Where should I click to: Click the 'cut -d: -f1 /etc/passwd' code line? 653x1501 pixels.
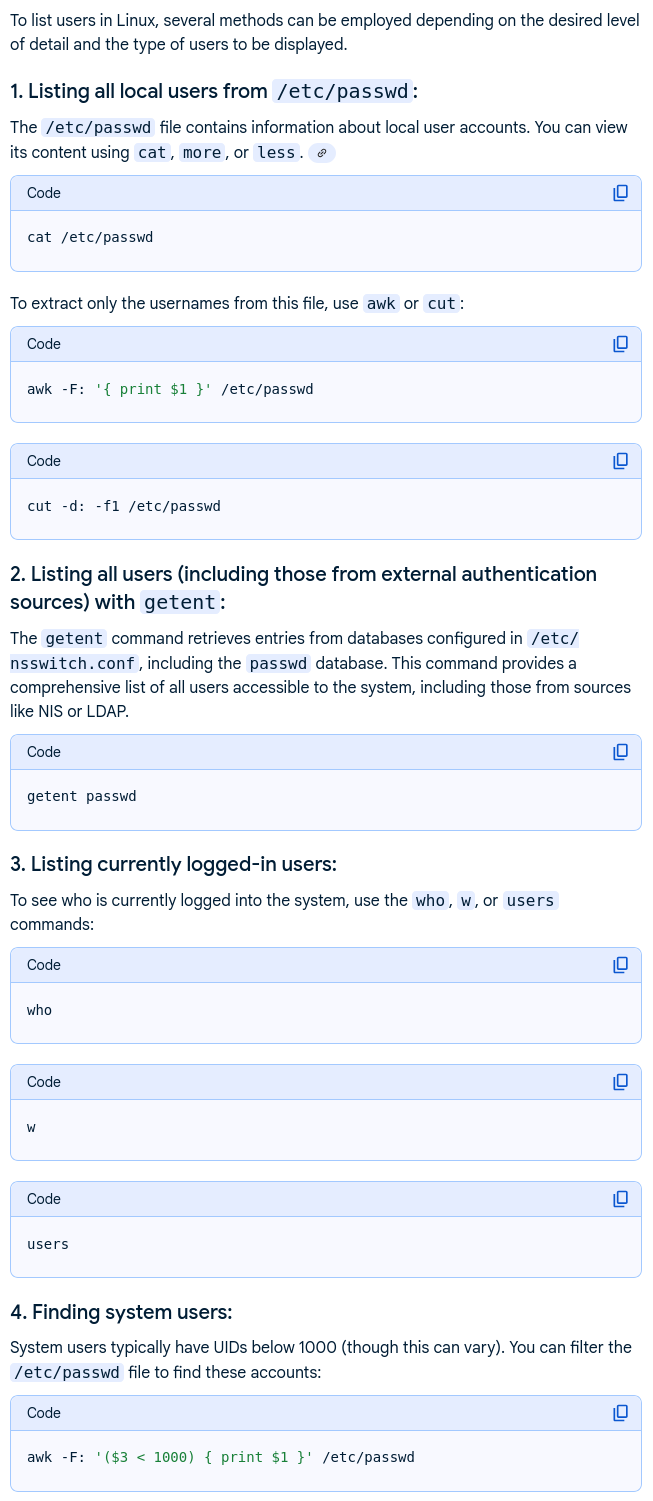point(124,506)
